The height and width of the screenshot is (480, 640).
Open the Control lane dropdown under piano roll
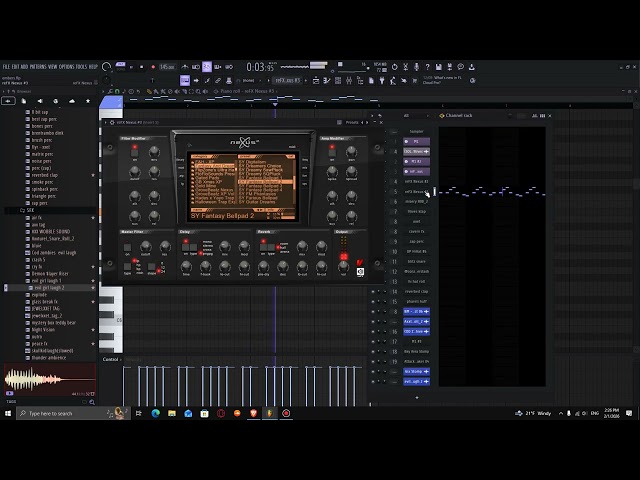tap(112, 359)
